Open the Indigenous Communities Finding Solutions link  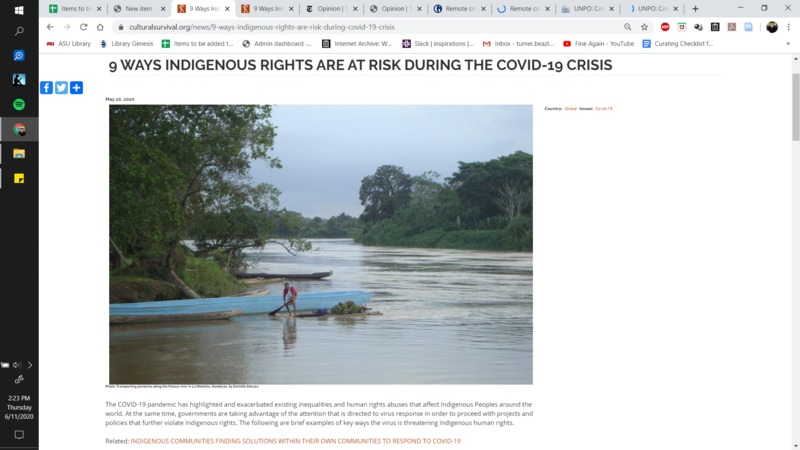[x=295, y=441]
